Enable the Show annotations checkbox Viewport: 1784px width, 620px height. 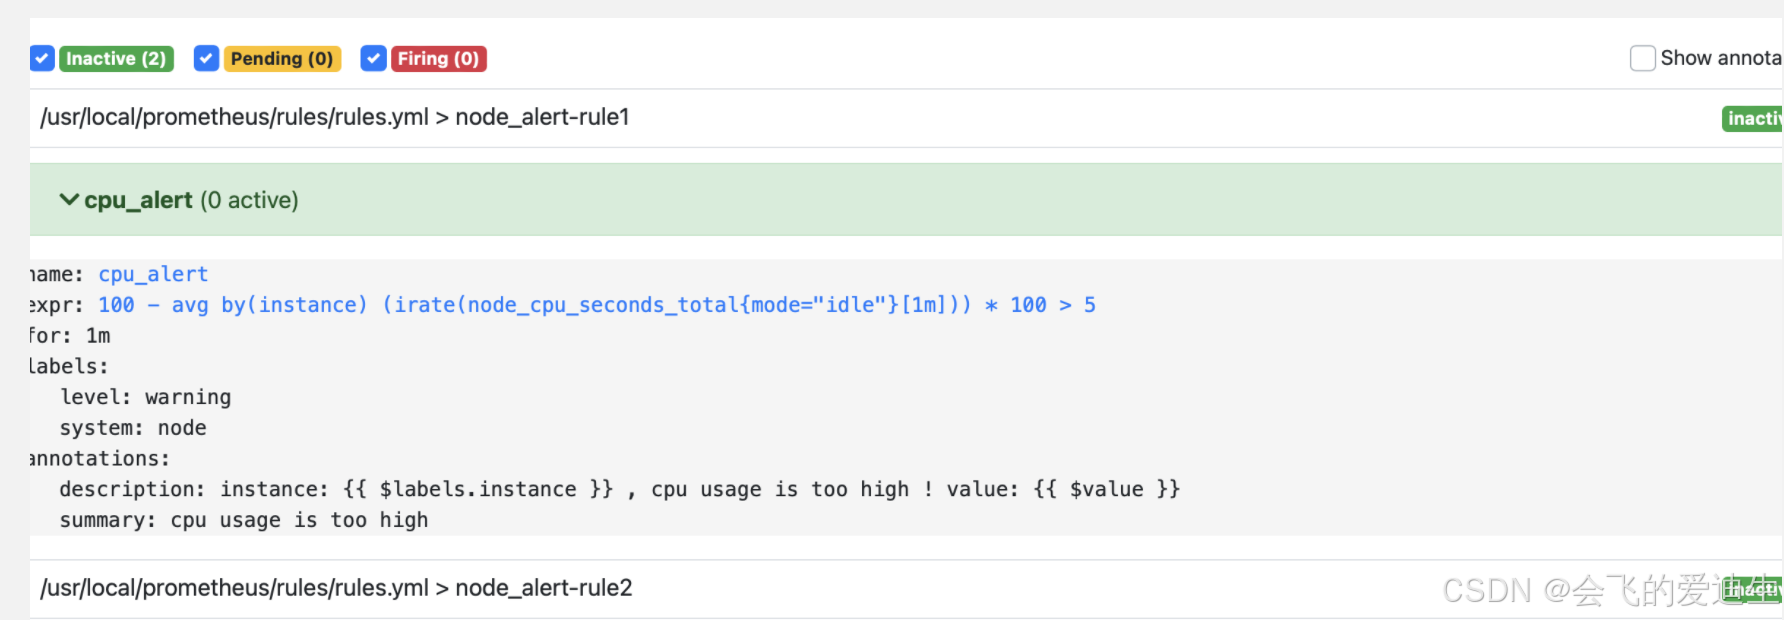(1642, 58)
